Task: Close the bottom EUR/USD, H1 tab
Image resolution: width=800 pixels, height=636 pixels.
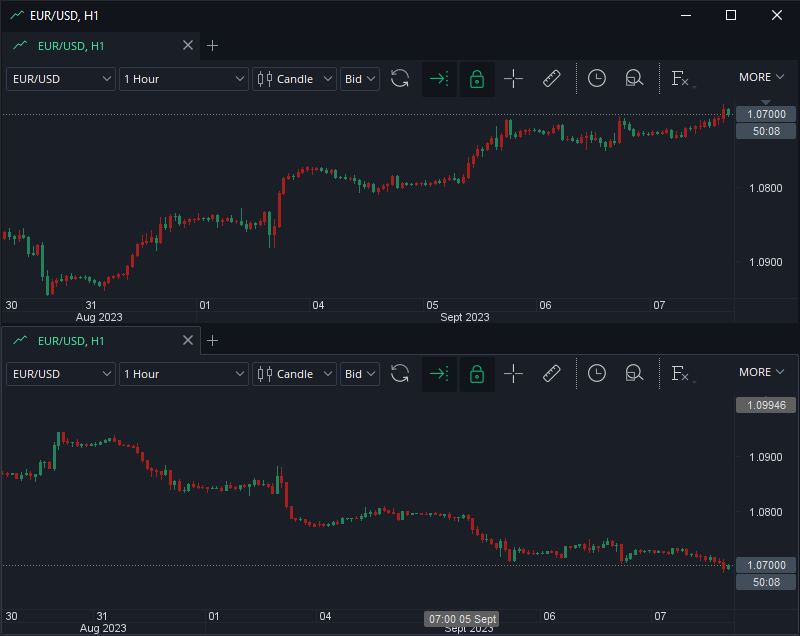Action: pyautogui.click(x=188, y=340)
